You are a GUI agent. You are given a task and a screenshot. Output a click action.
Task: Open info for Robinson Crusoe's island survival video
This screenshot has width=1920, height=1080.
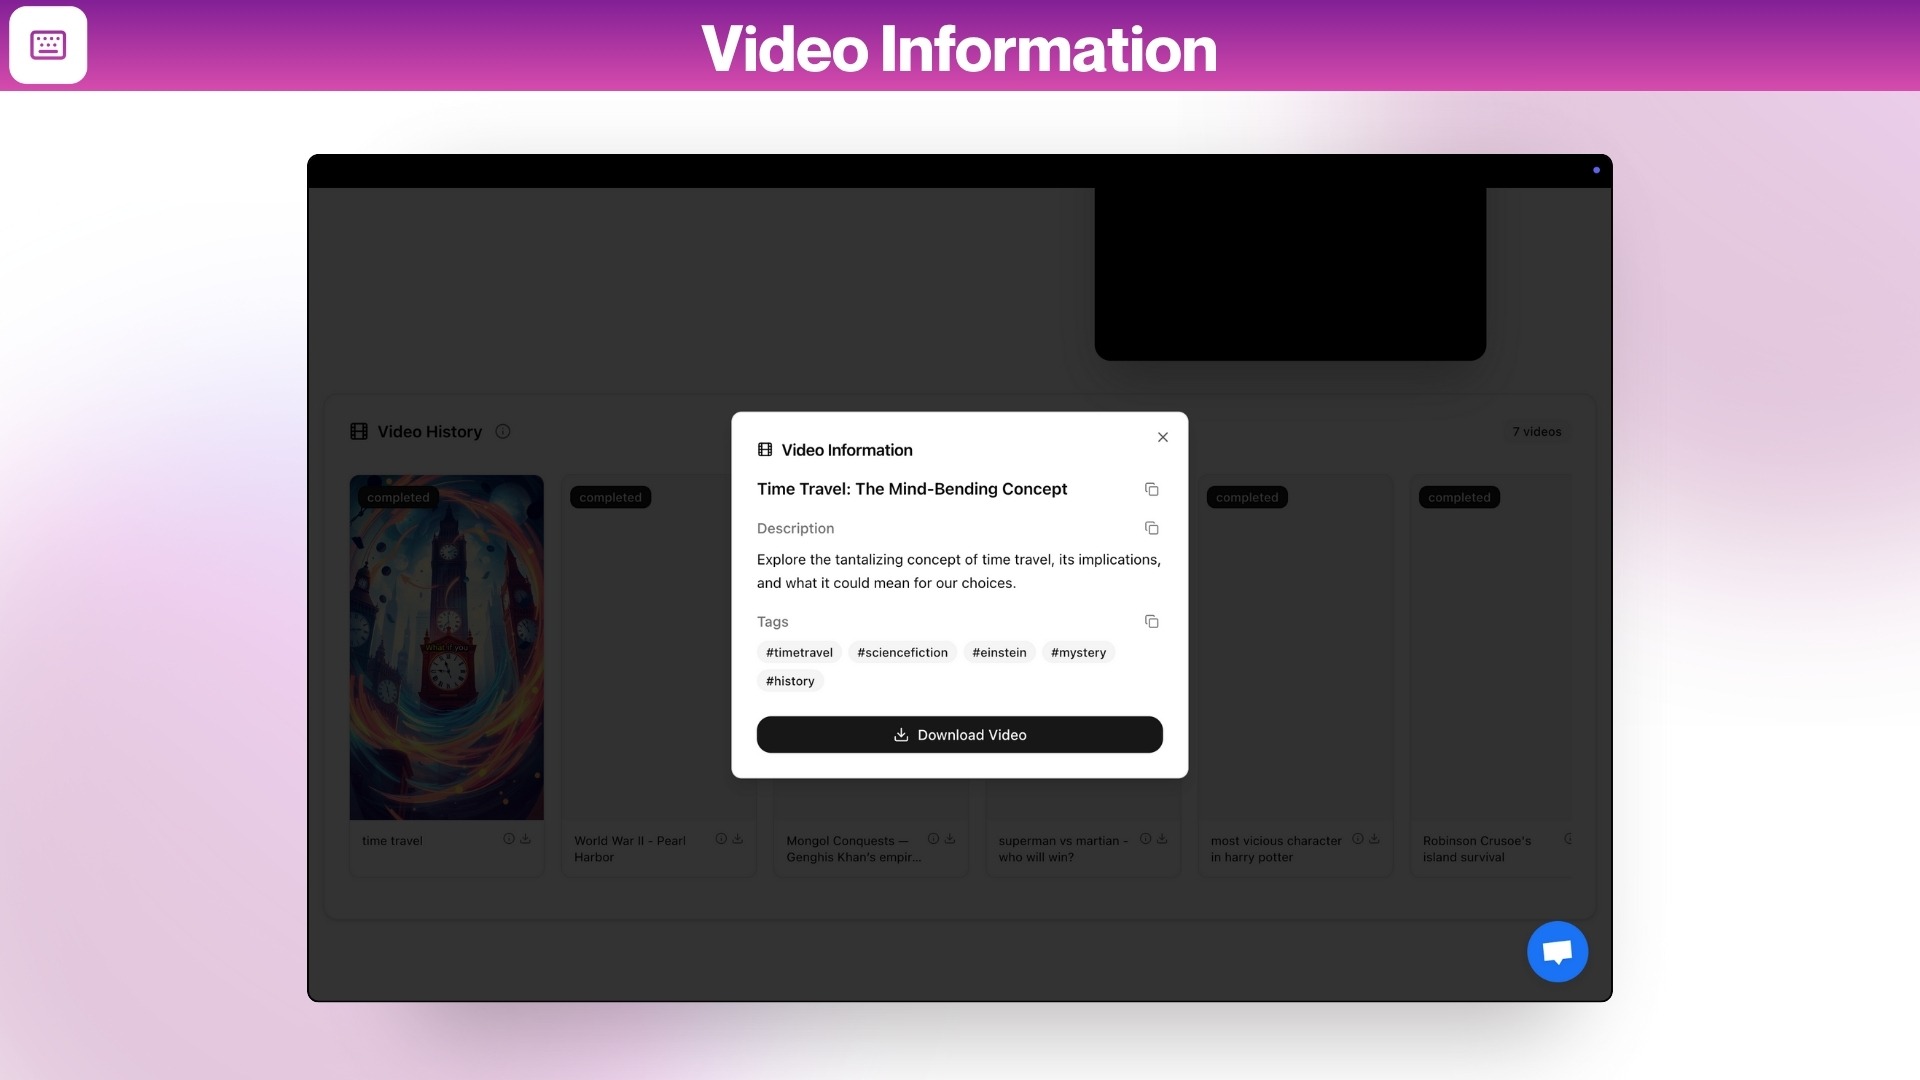(x=1569, y=839)
